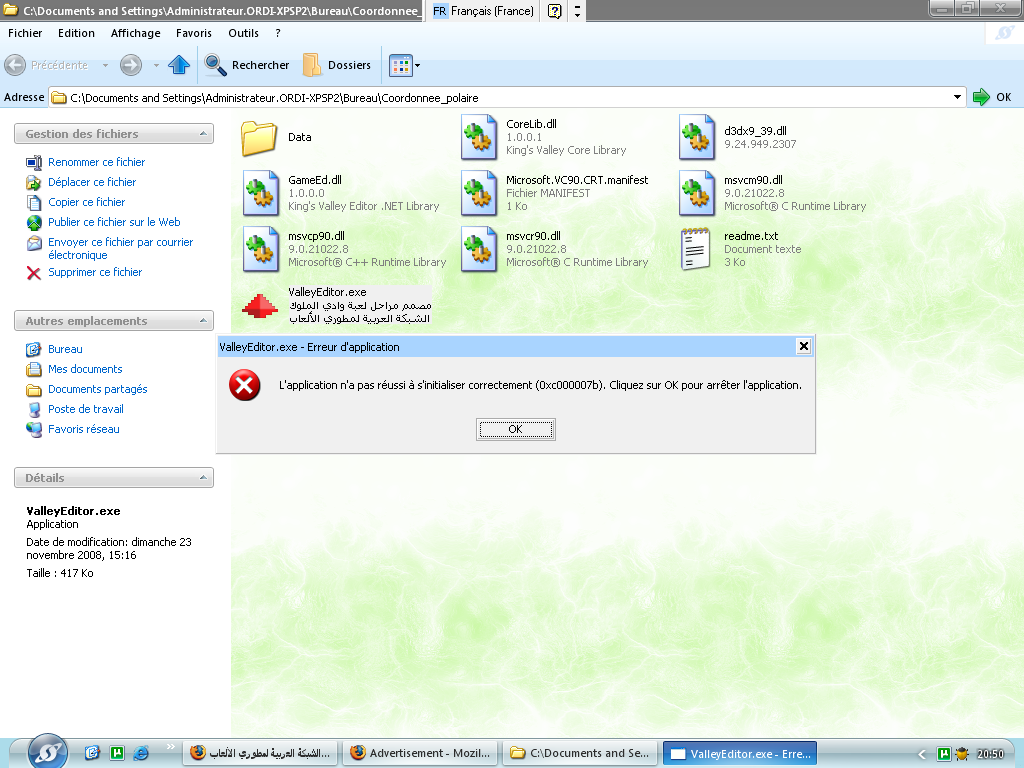Open the back history dropdown arrow

[105, 65]
